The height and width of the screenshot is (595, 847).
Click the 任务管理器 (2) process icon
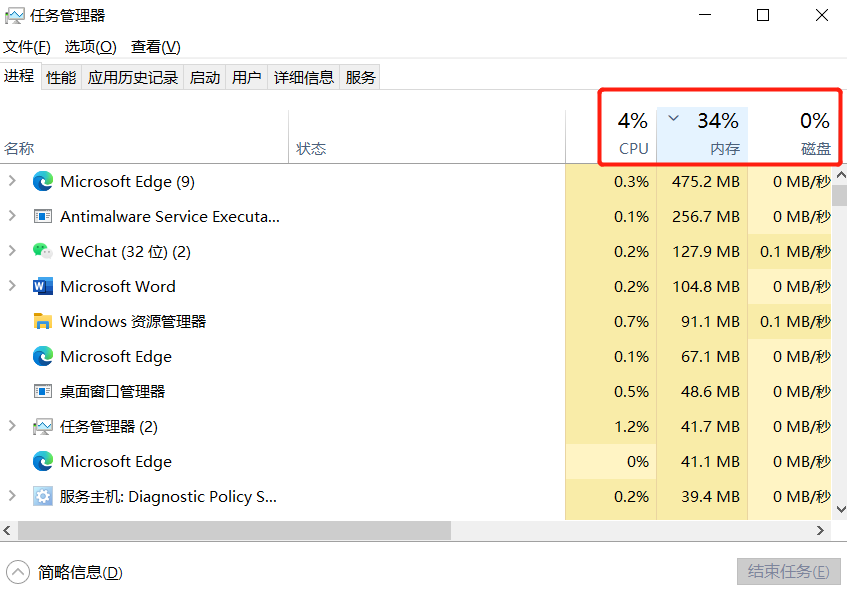pyautogui.click(x=43, y=427)
